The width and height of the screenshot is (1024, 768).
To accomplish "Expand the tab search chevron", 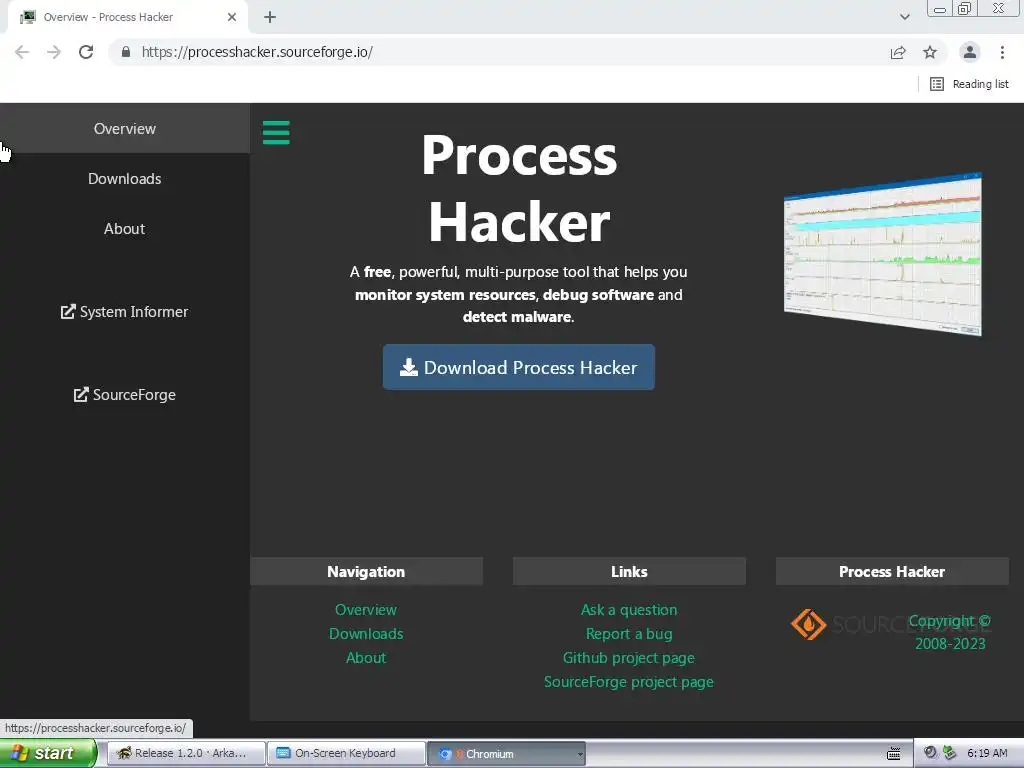I will (x=904, y=17).
